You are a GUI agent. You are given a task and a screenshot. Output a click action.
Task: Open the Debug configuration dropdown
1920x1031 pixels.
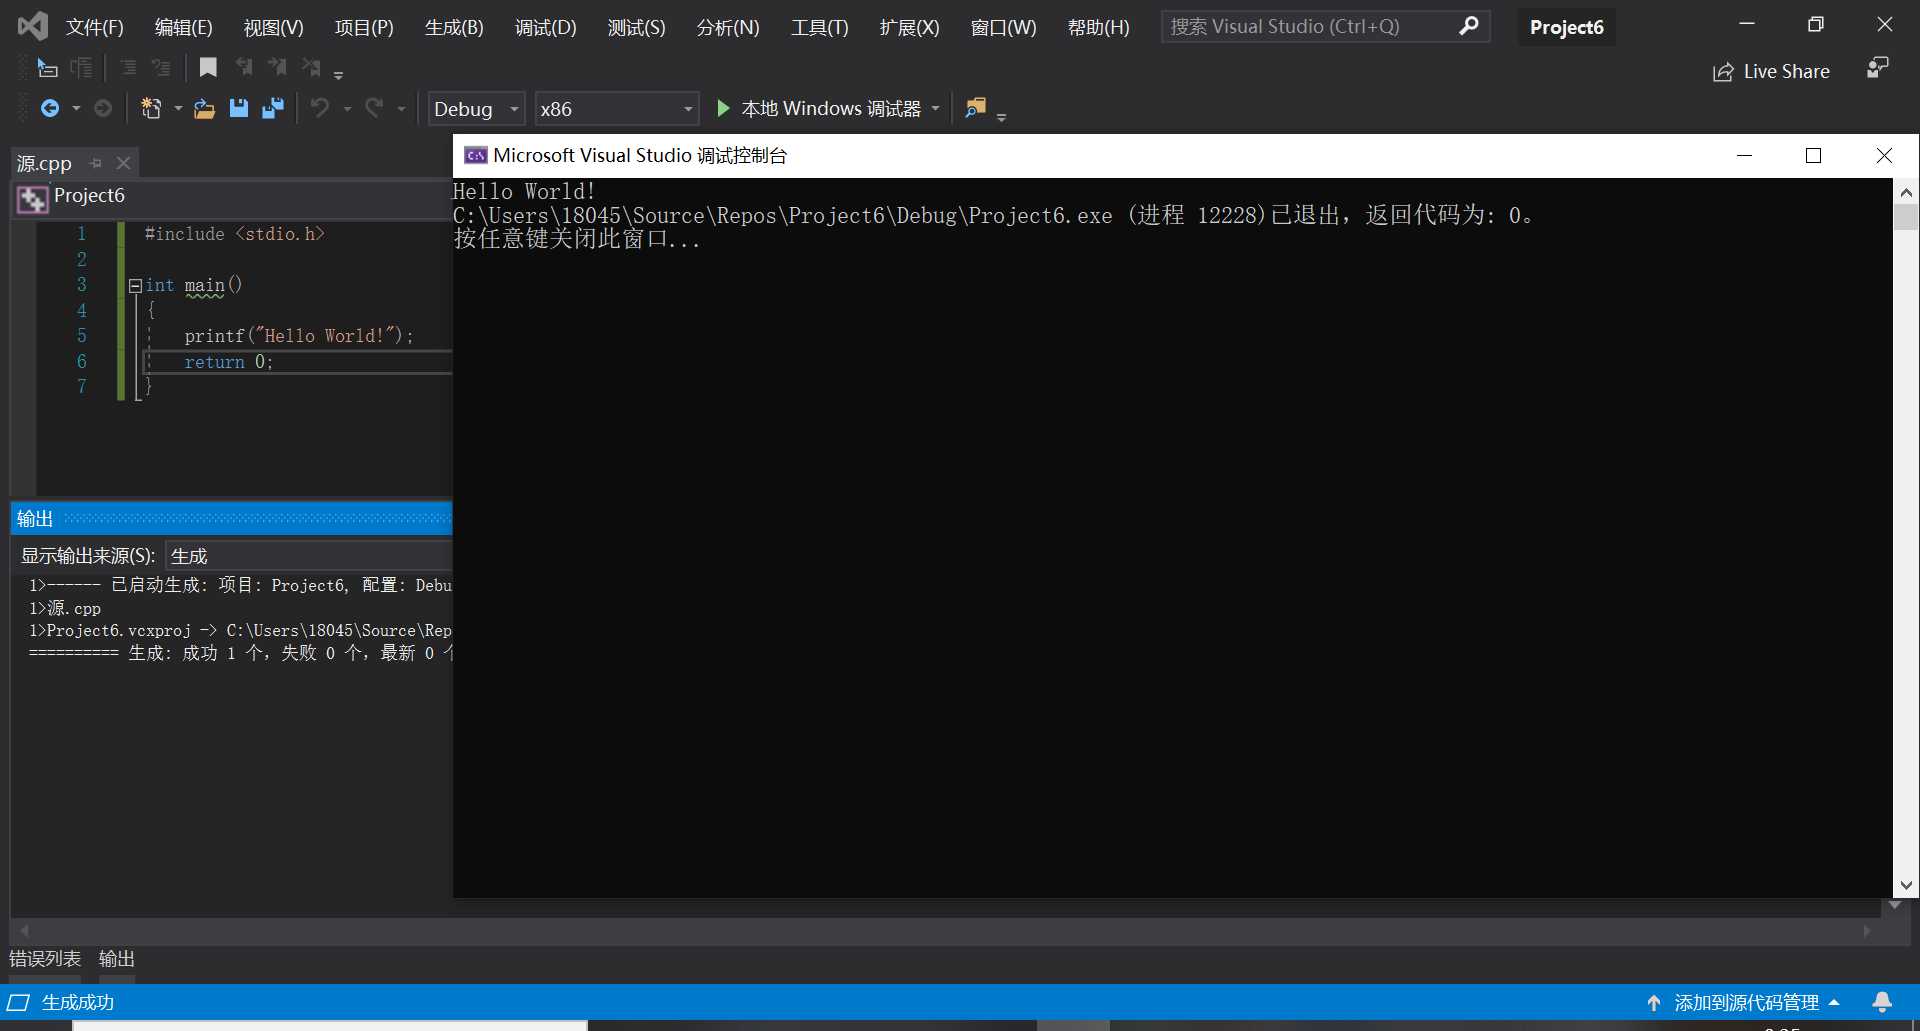click(476, 108)
